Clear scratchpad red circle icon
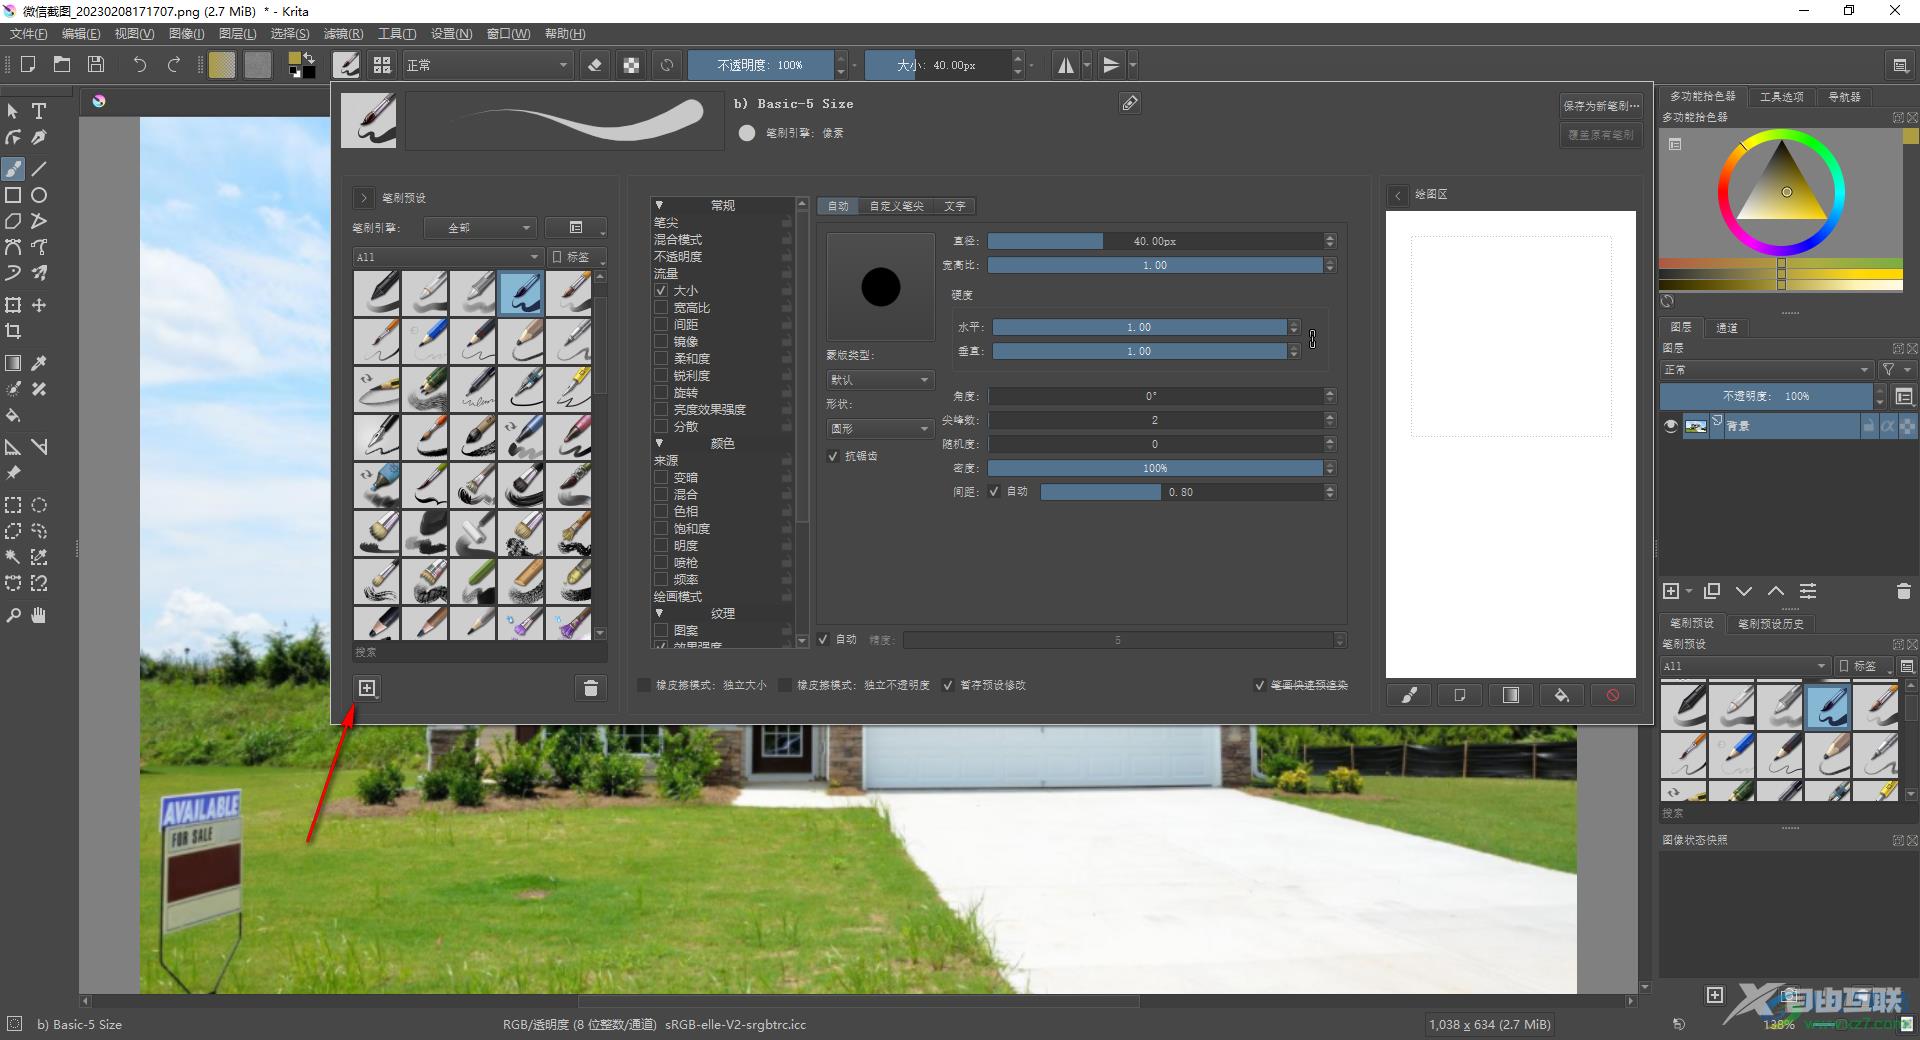The image size is (1920, 1040). pyautogui.click(x=1612, y=695)
